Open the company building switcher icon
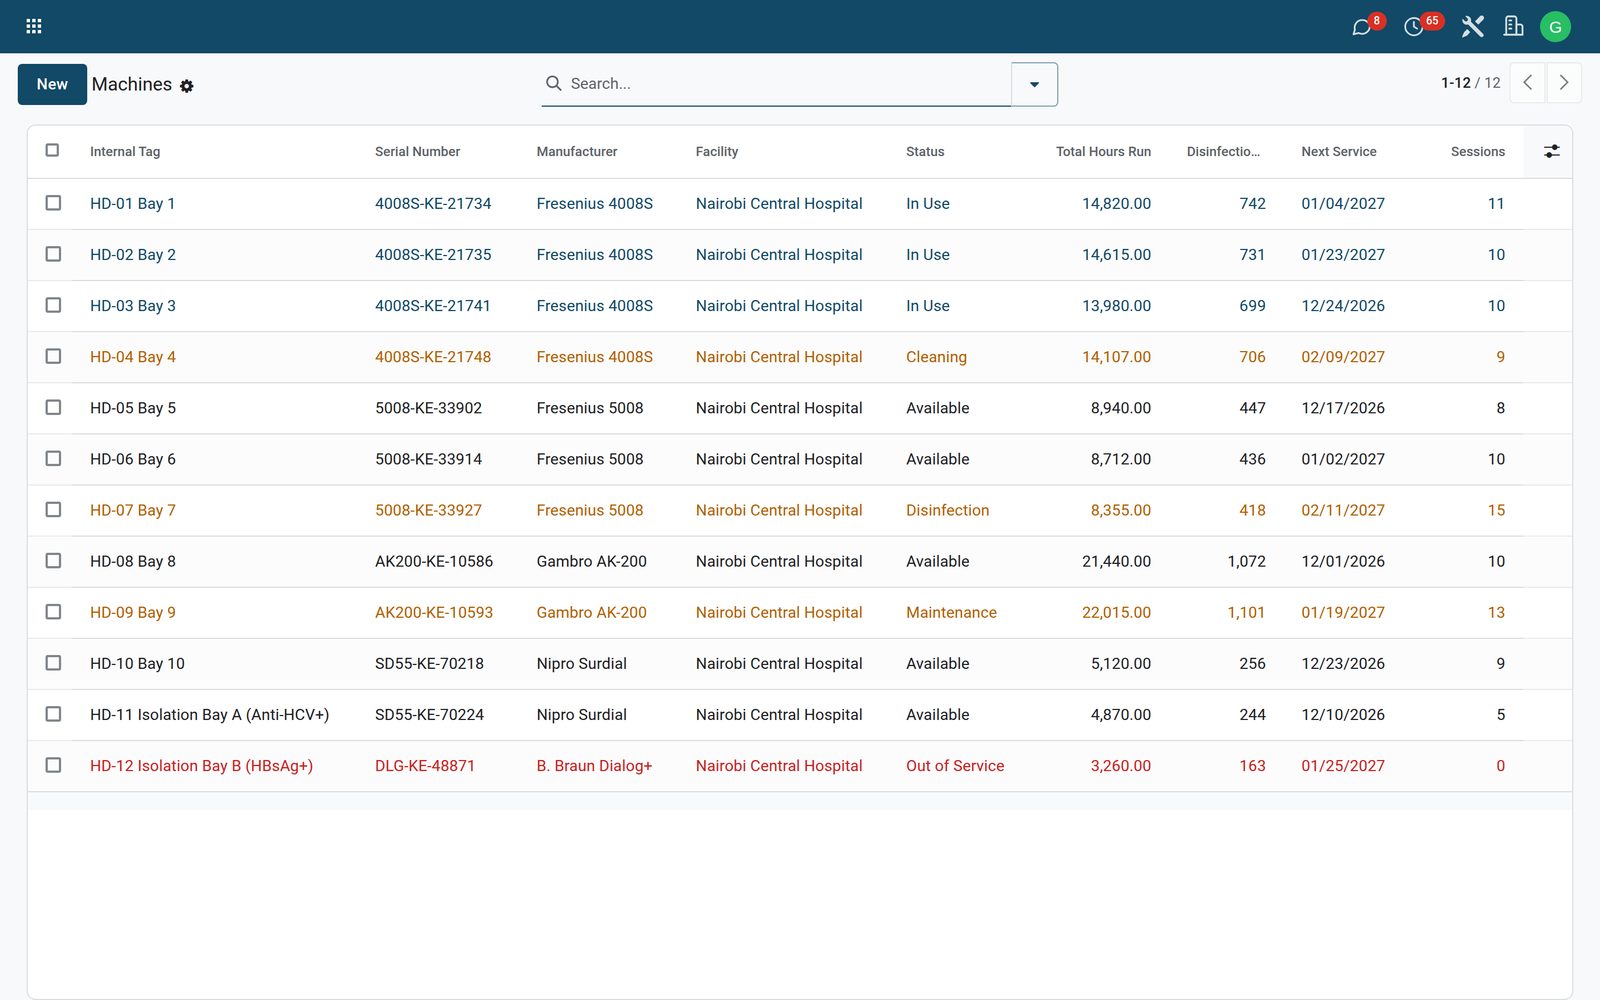 coord(1514,27)
